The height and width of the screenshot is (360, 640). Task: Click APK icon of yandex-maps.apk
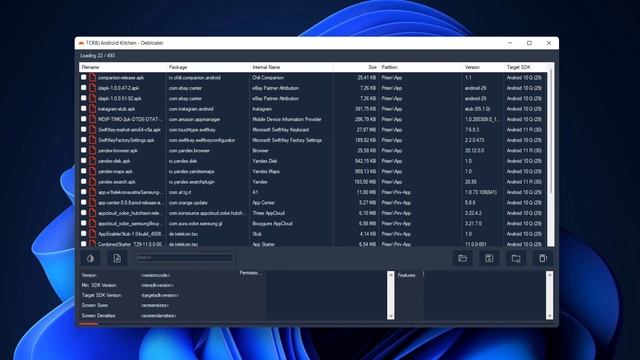tap(93, 171)
